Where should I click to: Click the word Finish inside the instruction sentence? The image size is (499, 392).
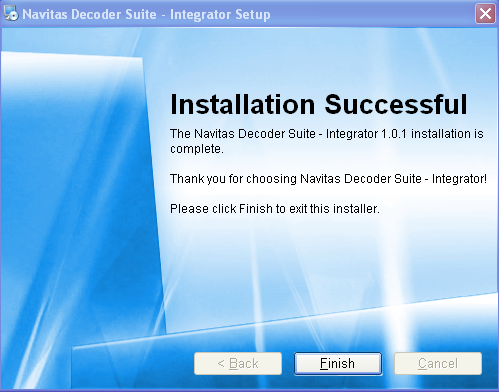pos(256,209)
